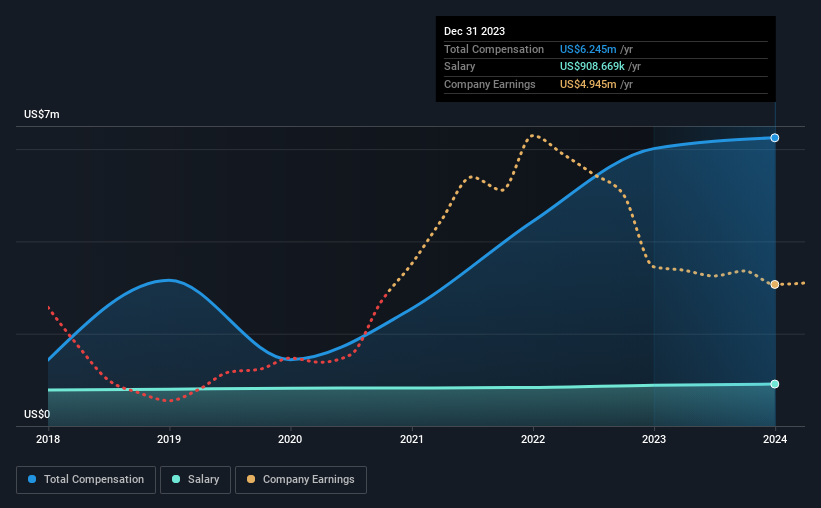Click the Total Compensation label in tooltip
821x508 pixels.
click(x=494, y=49)
